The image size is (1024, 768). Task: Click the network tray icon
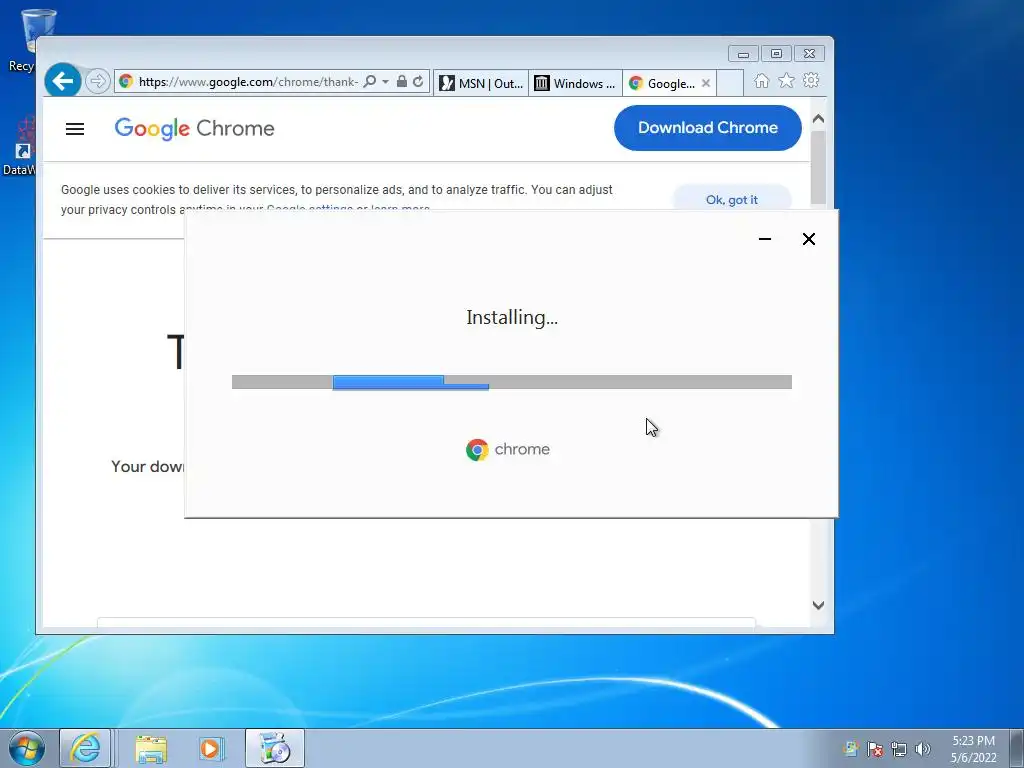click(x=899, y=749)
